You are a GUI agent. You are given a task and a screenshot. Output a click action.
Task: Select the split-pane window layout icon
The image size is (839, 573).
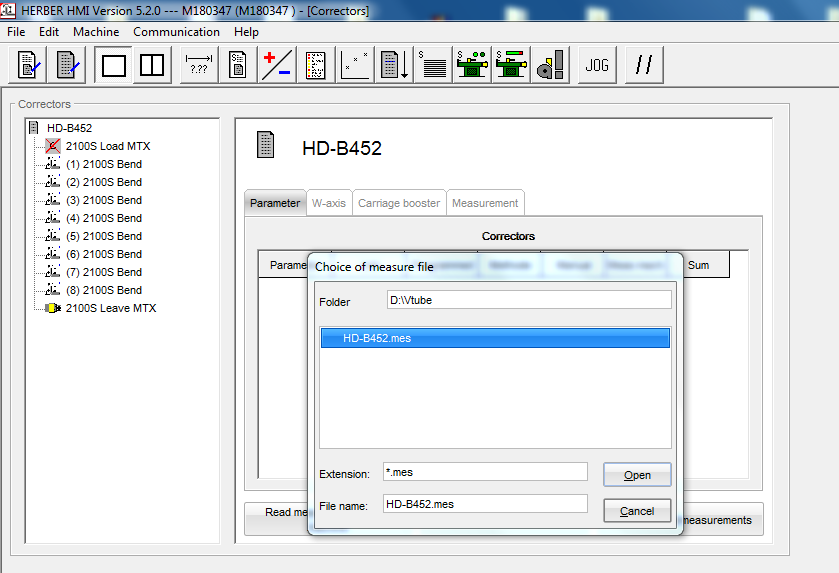tap(152, 65)
